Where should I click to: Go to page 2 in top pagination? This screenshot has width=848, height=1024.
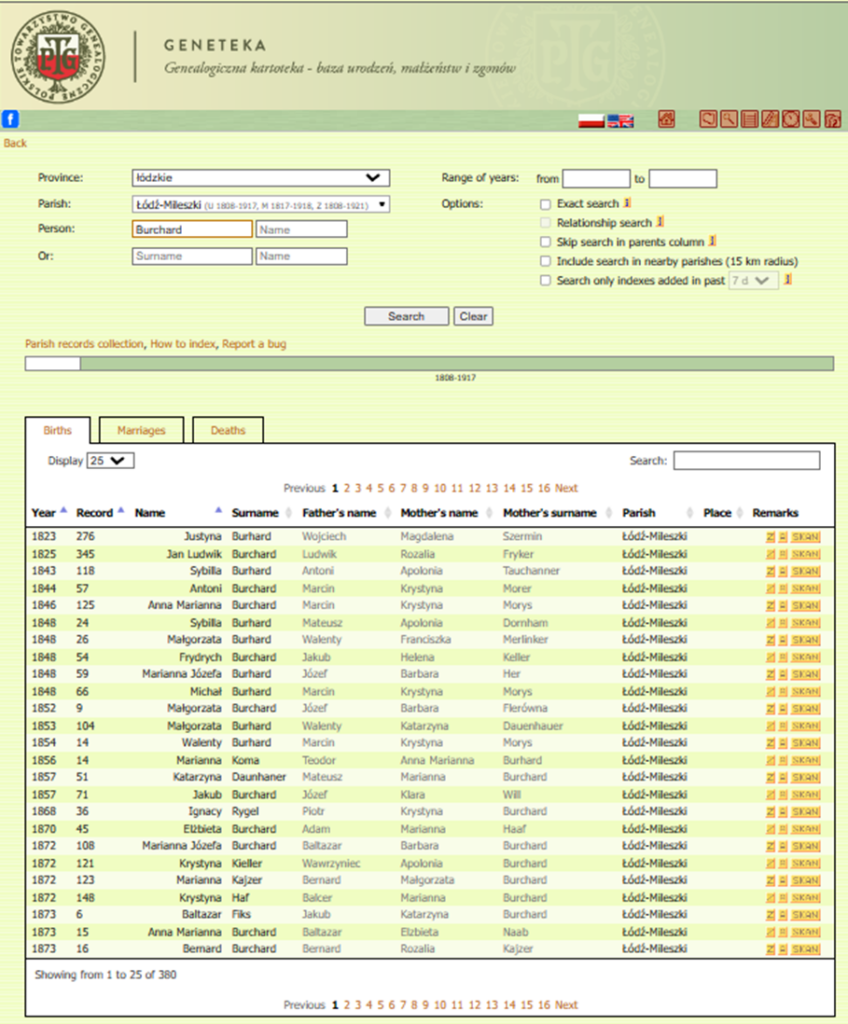(347, 488)
